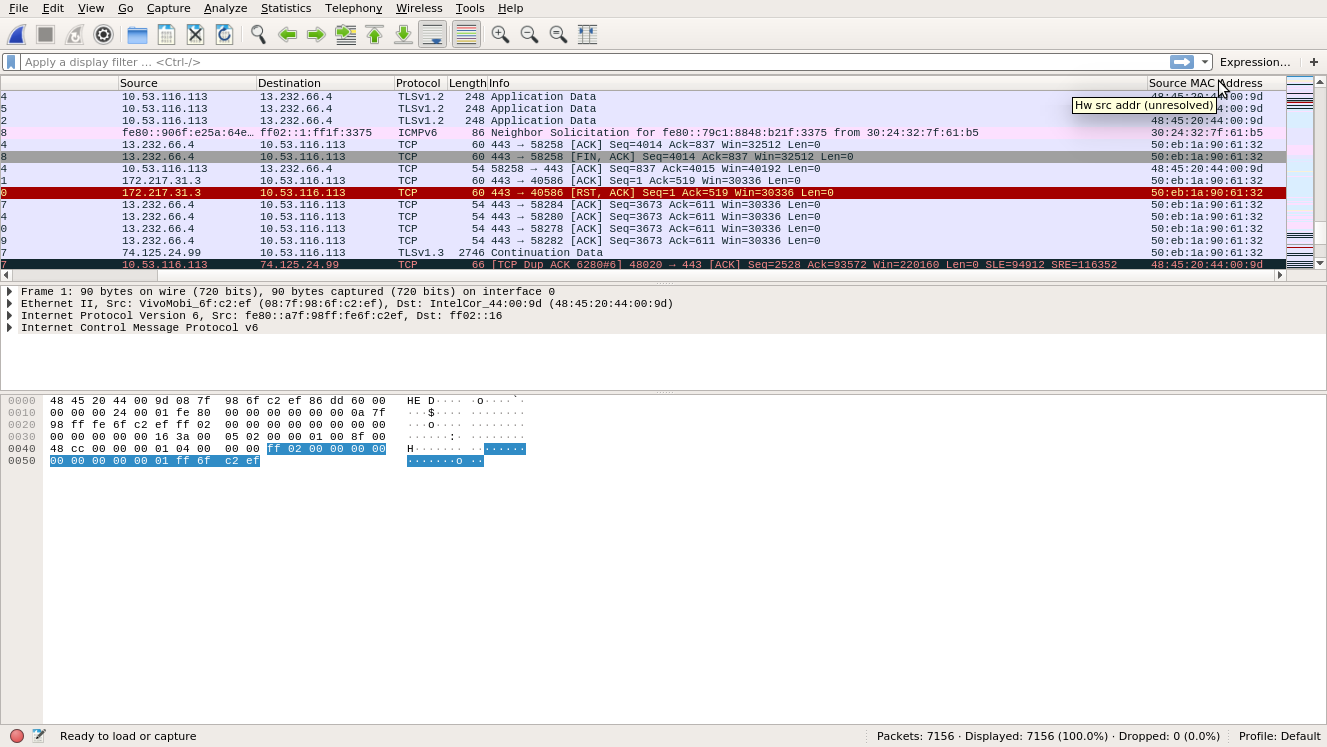This screenshot has height=747, width=1327.
Task: Open the Analyze menu
Action: (x=225, y=8)
